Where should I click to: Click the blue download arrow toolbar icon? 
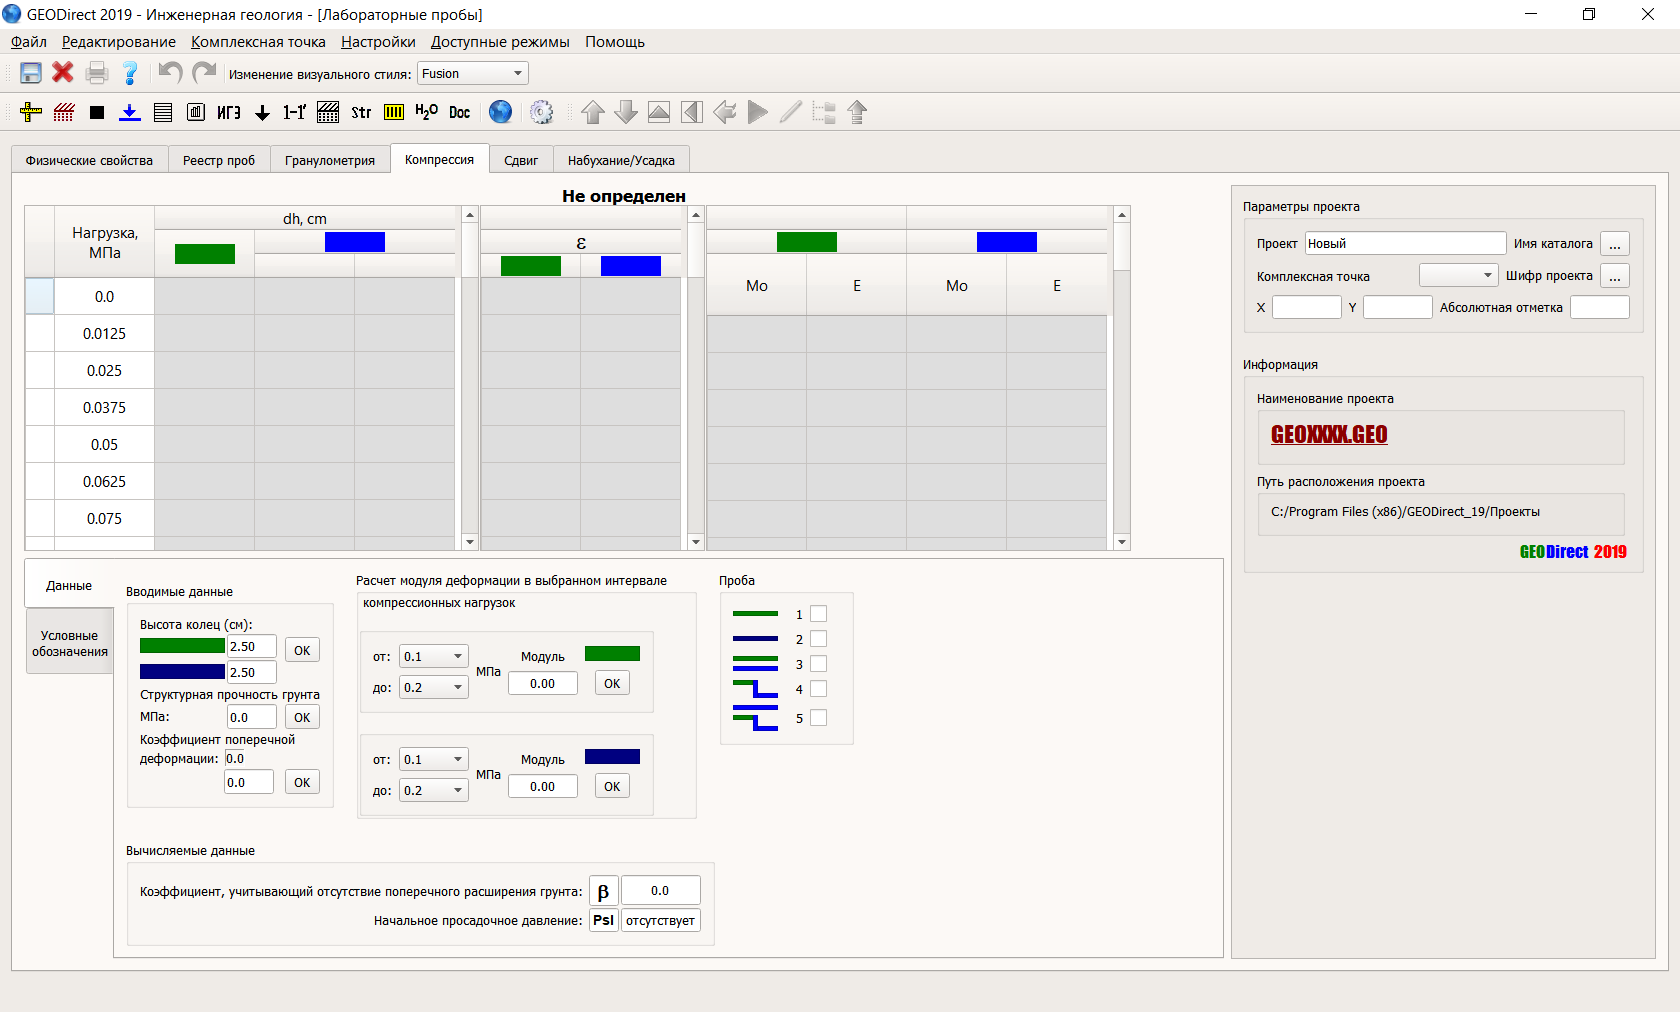(130, 112)
